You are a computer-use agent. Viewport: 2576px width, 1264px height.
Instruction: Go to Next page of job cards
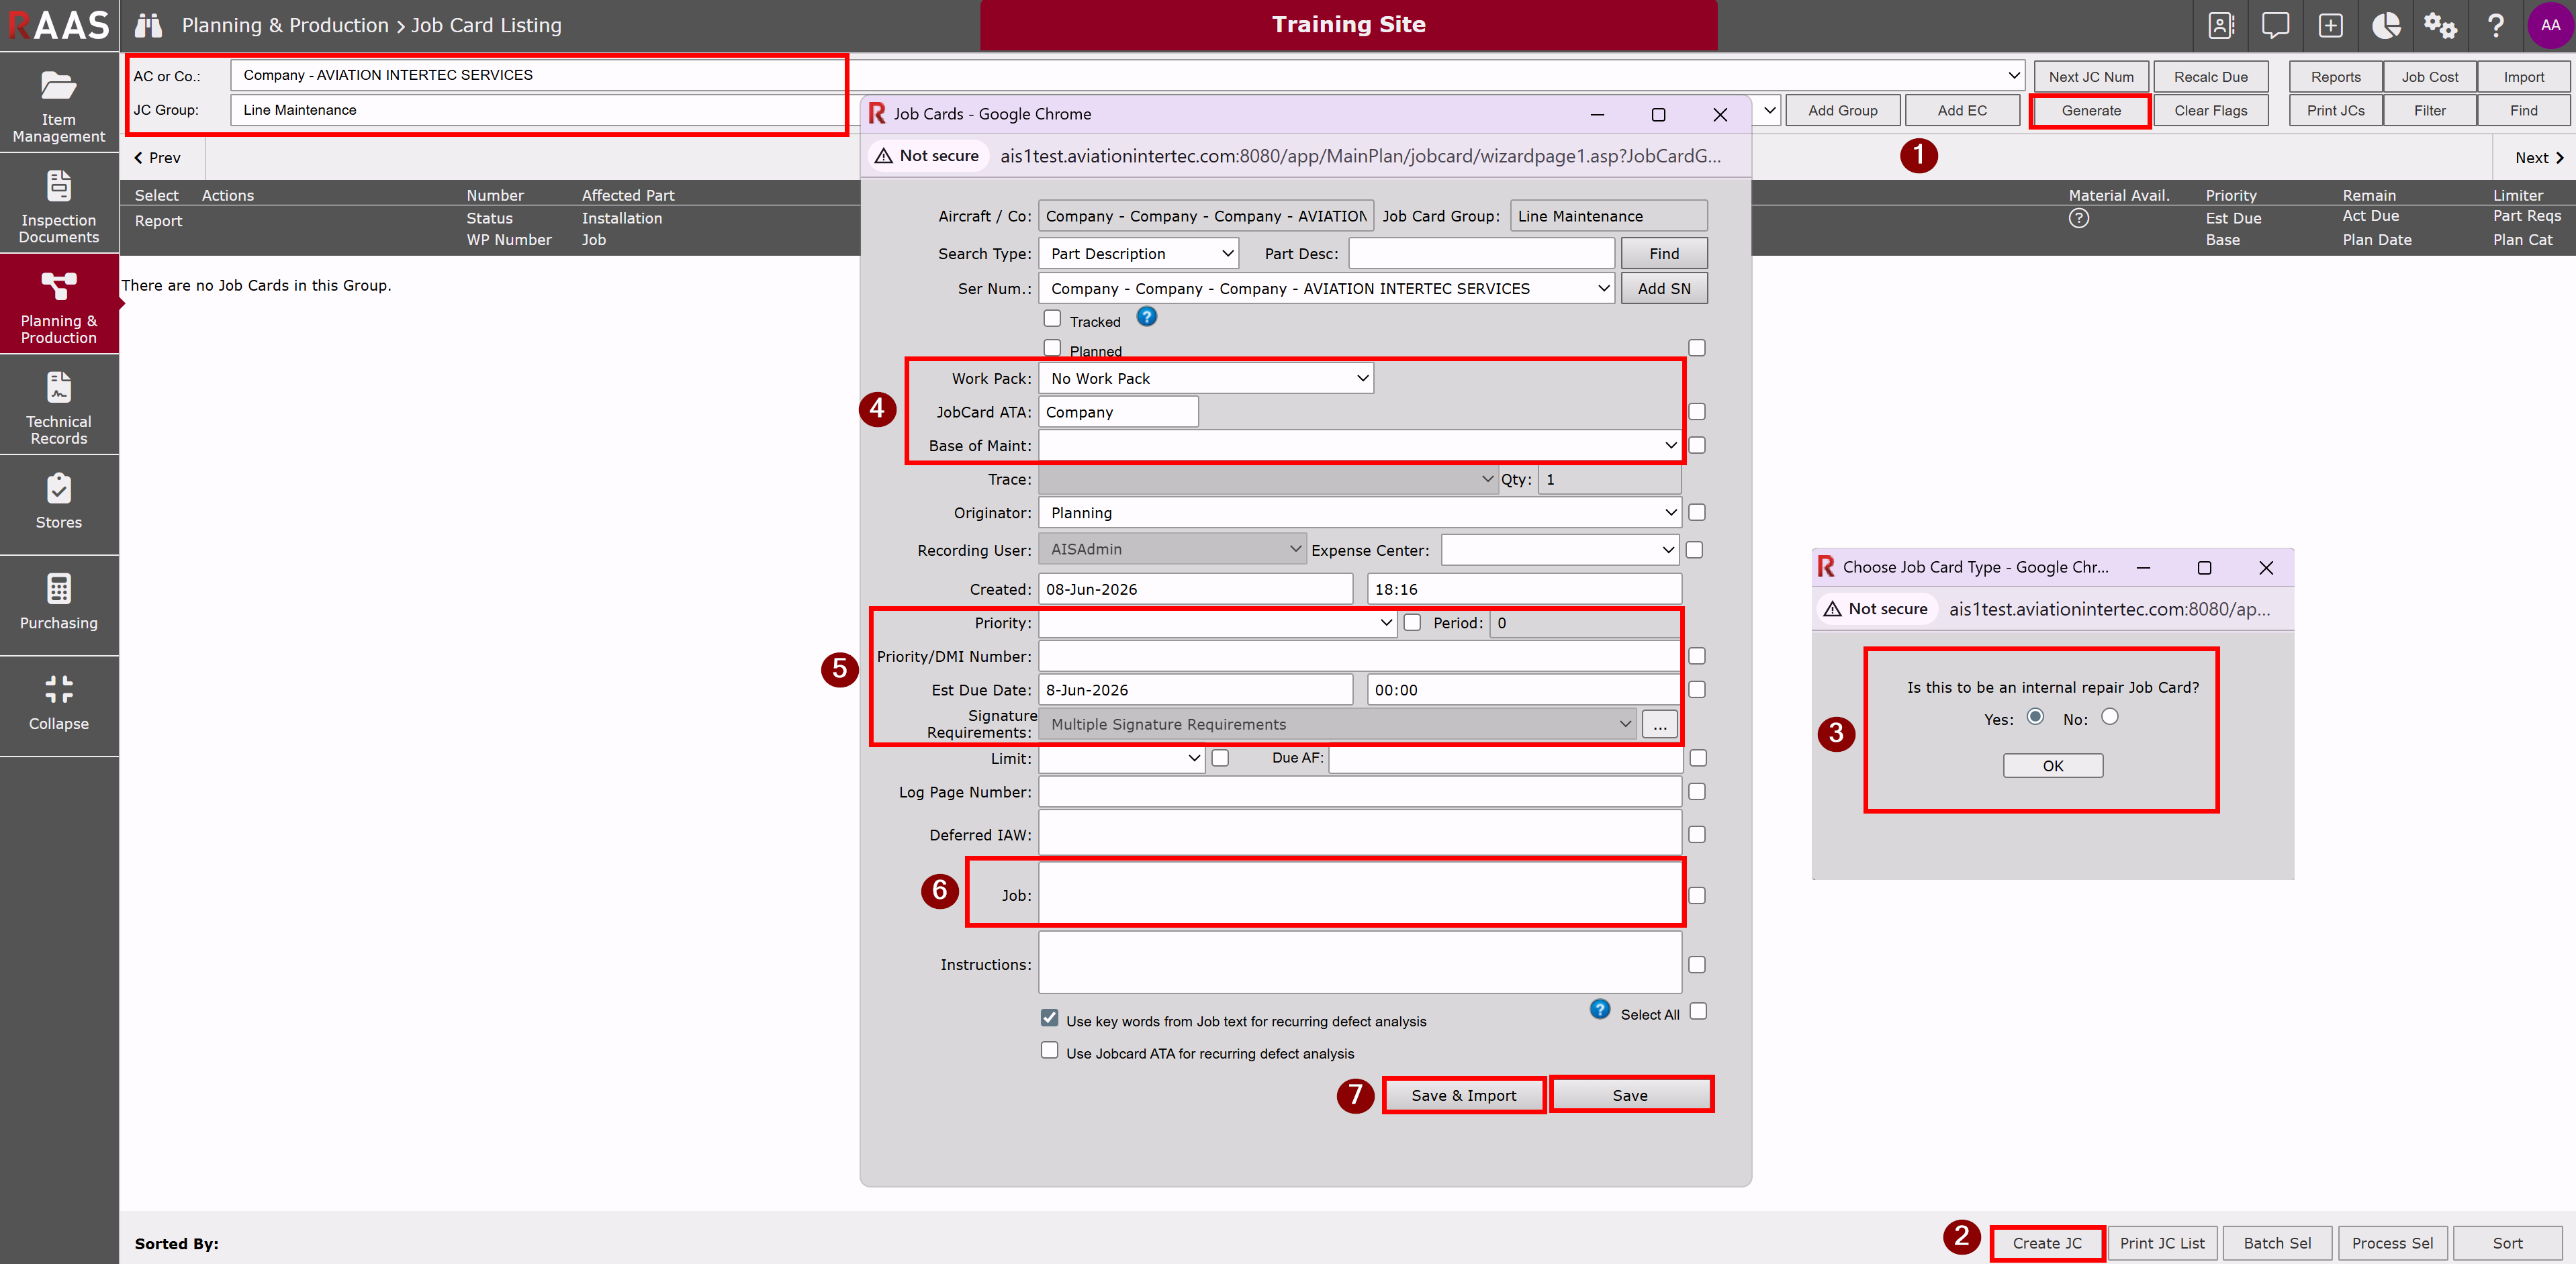[2540, 158]
